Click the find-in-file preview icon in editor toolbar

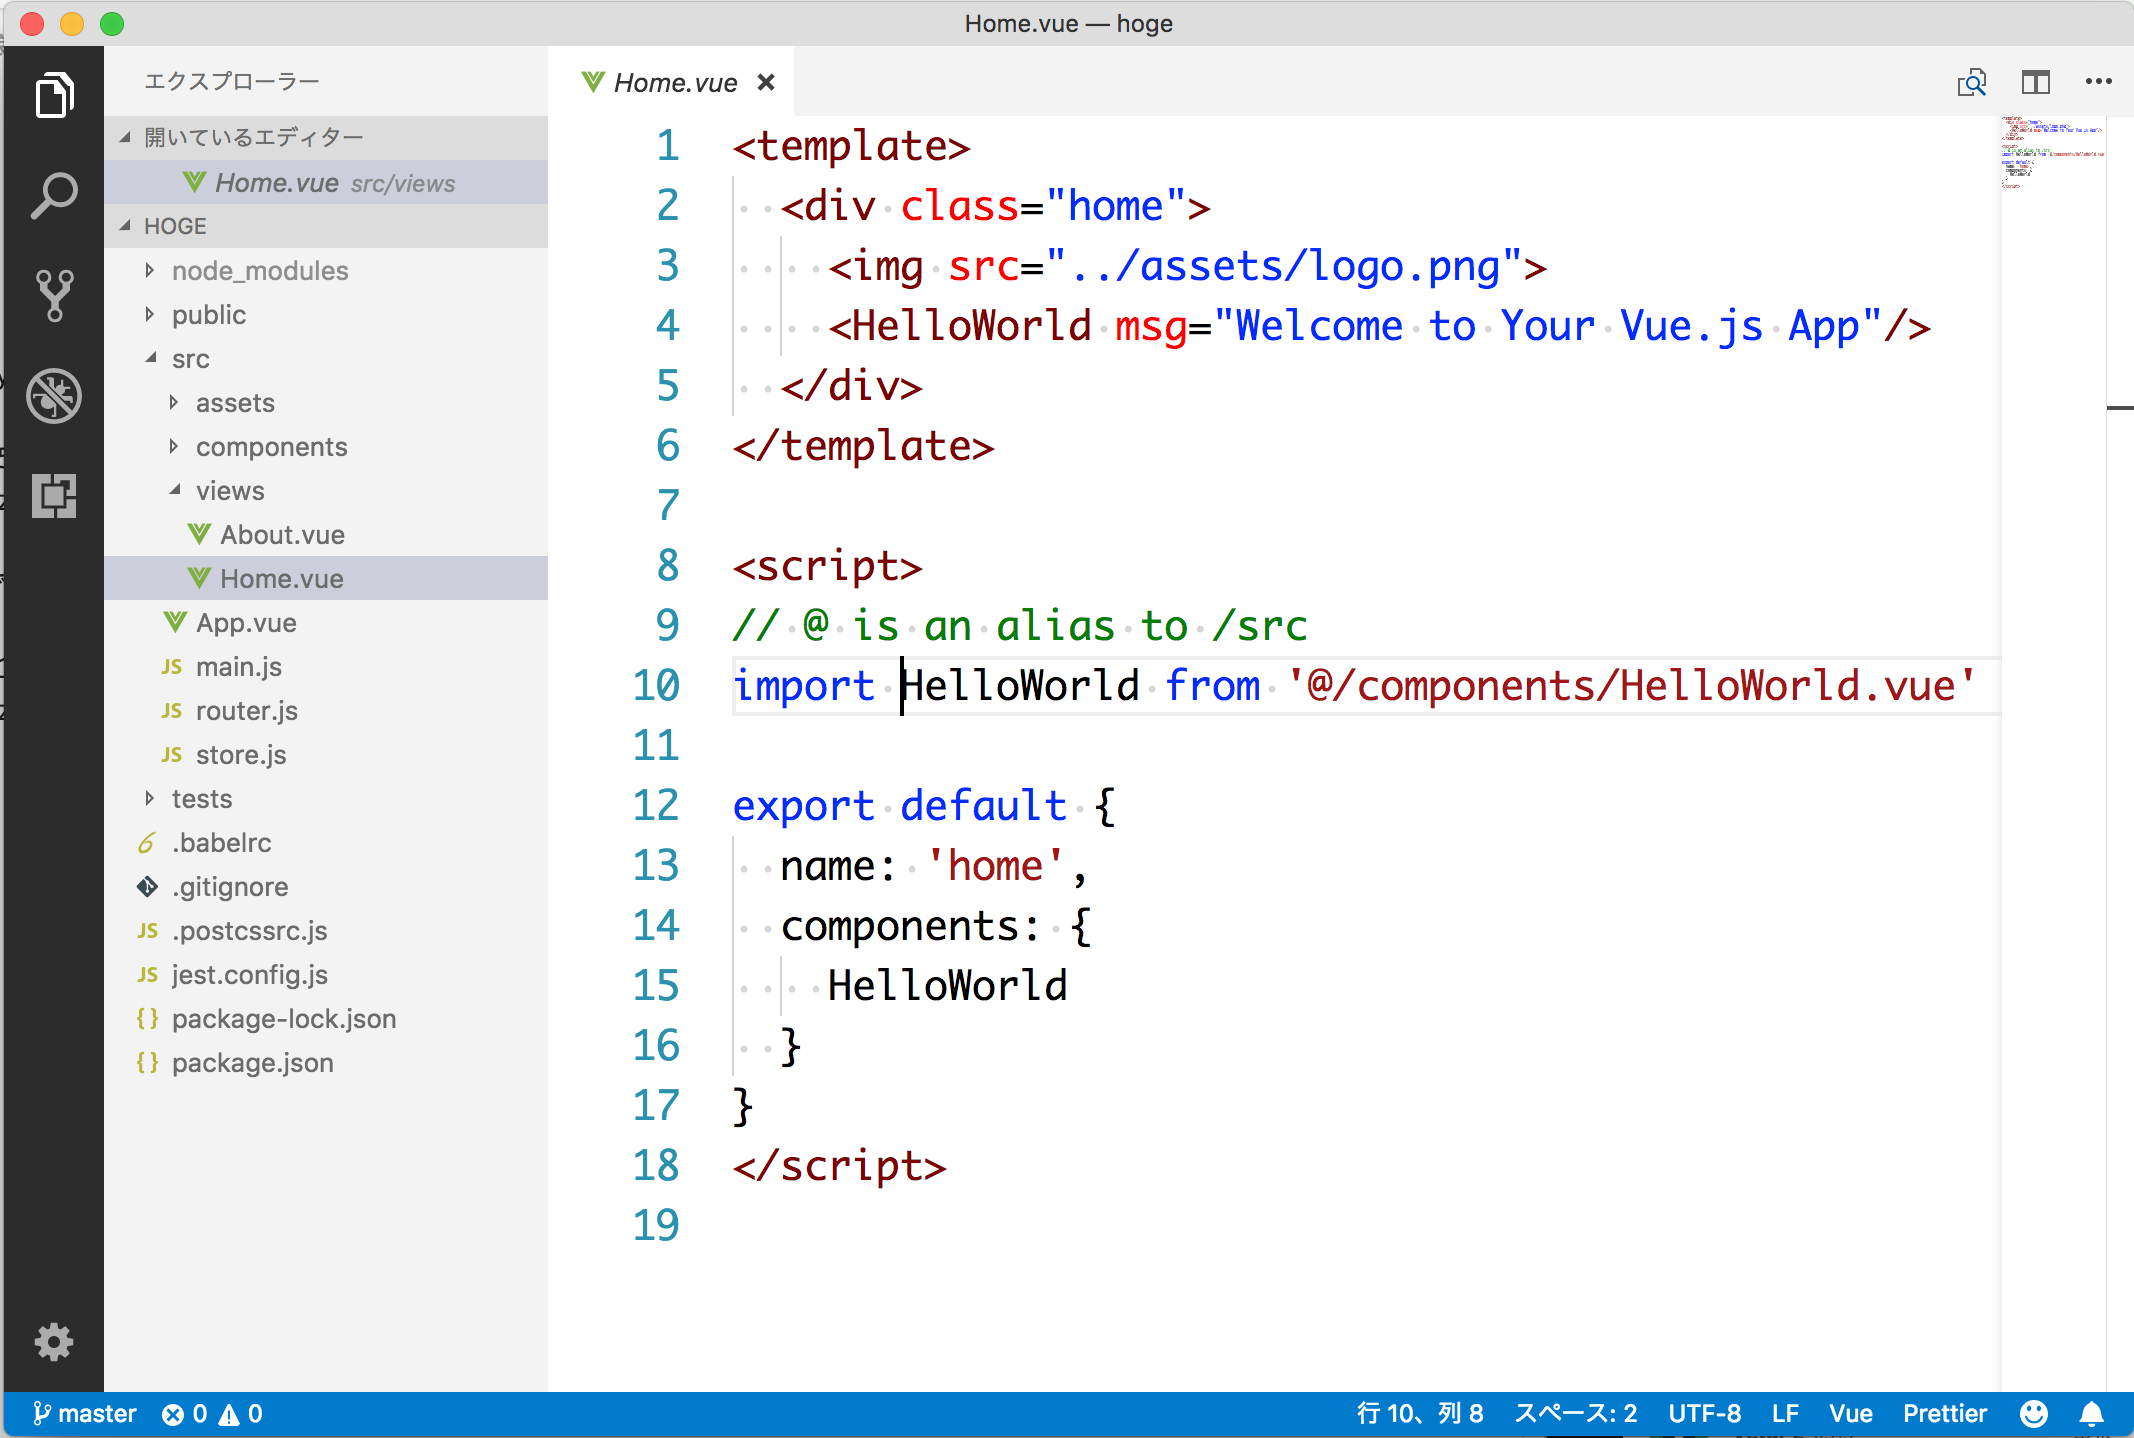(1971, 82)
